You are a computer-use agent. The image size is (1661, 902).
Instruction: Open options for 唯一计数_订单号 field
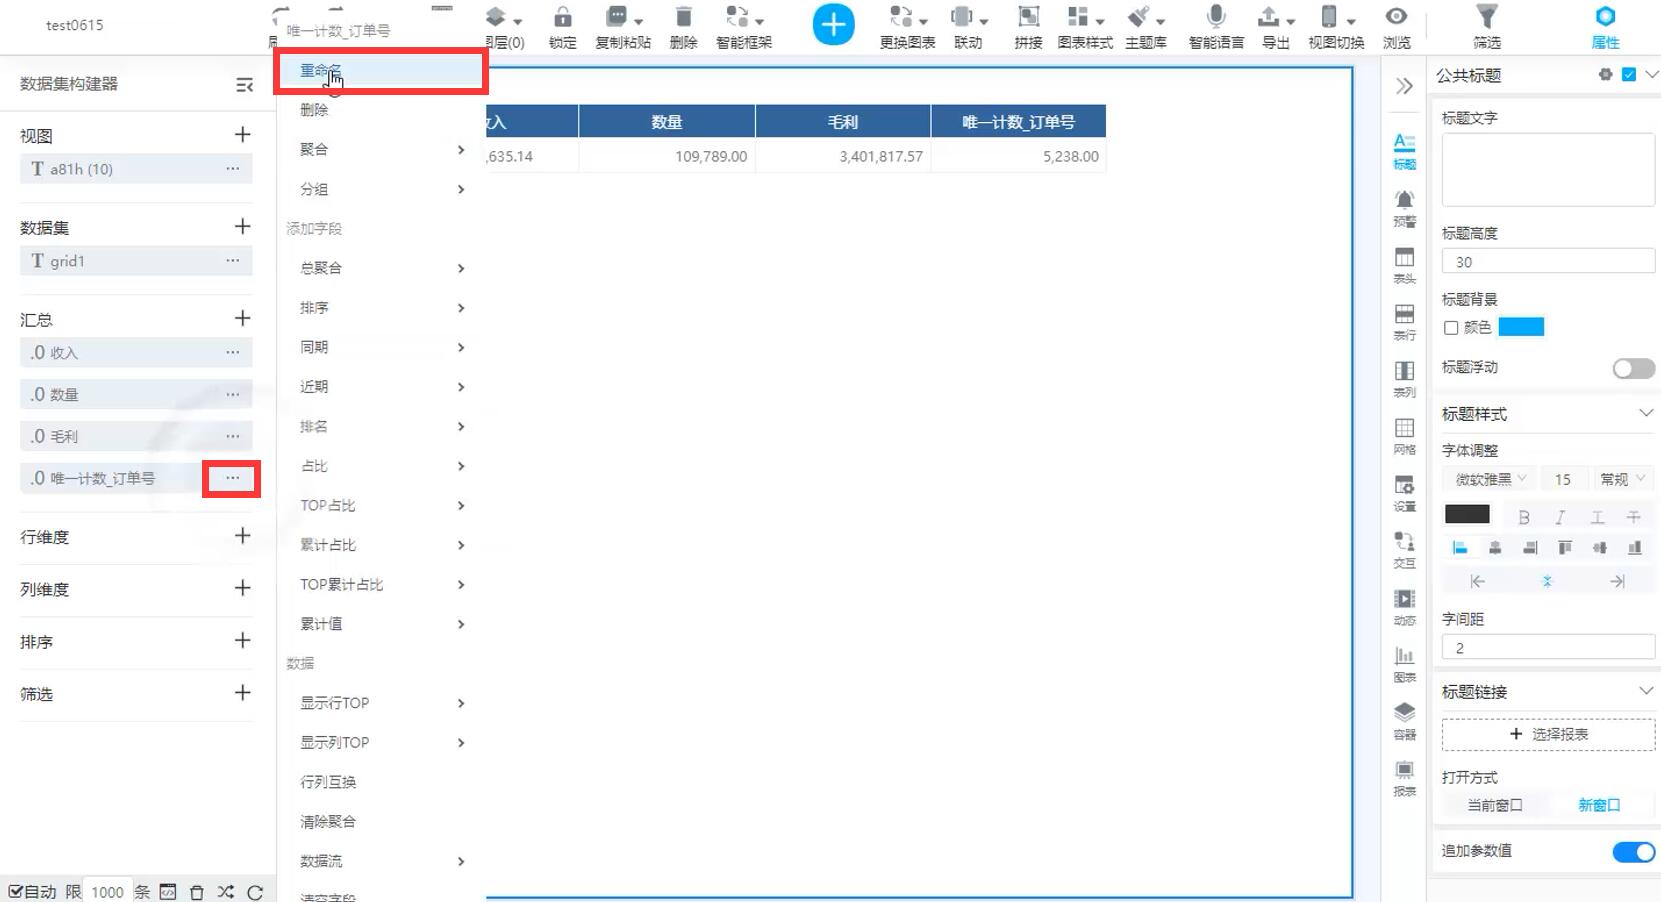(x=232, y=479)
